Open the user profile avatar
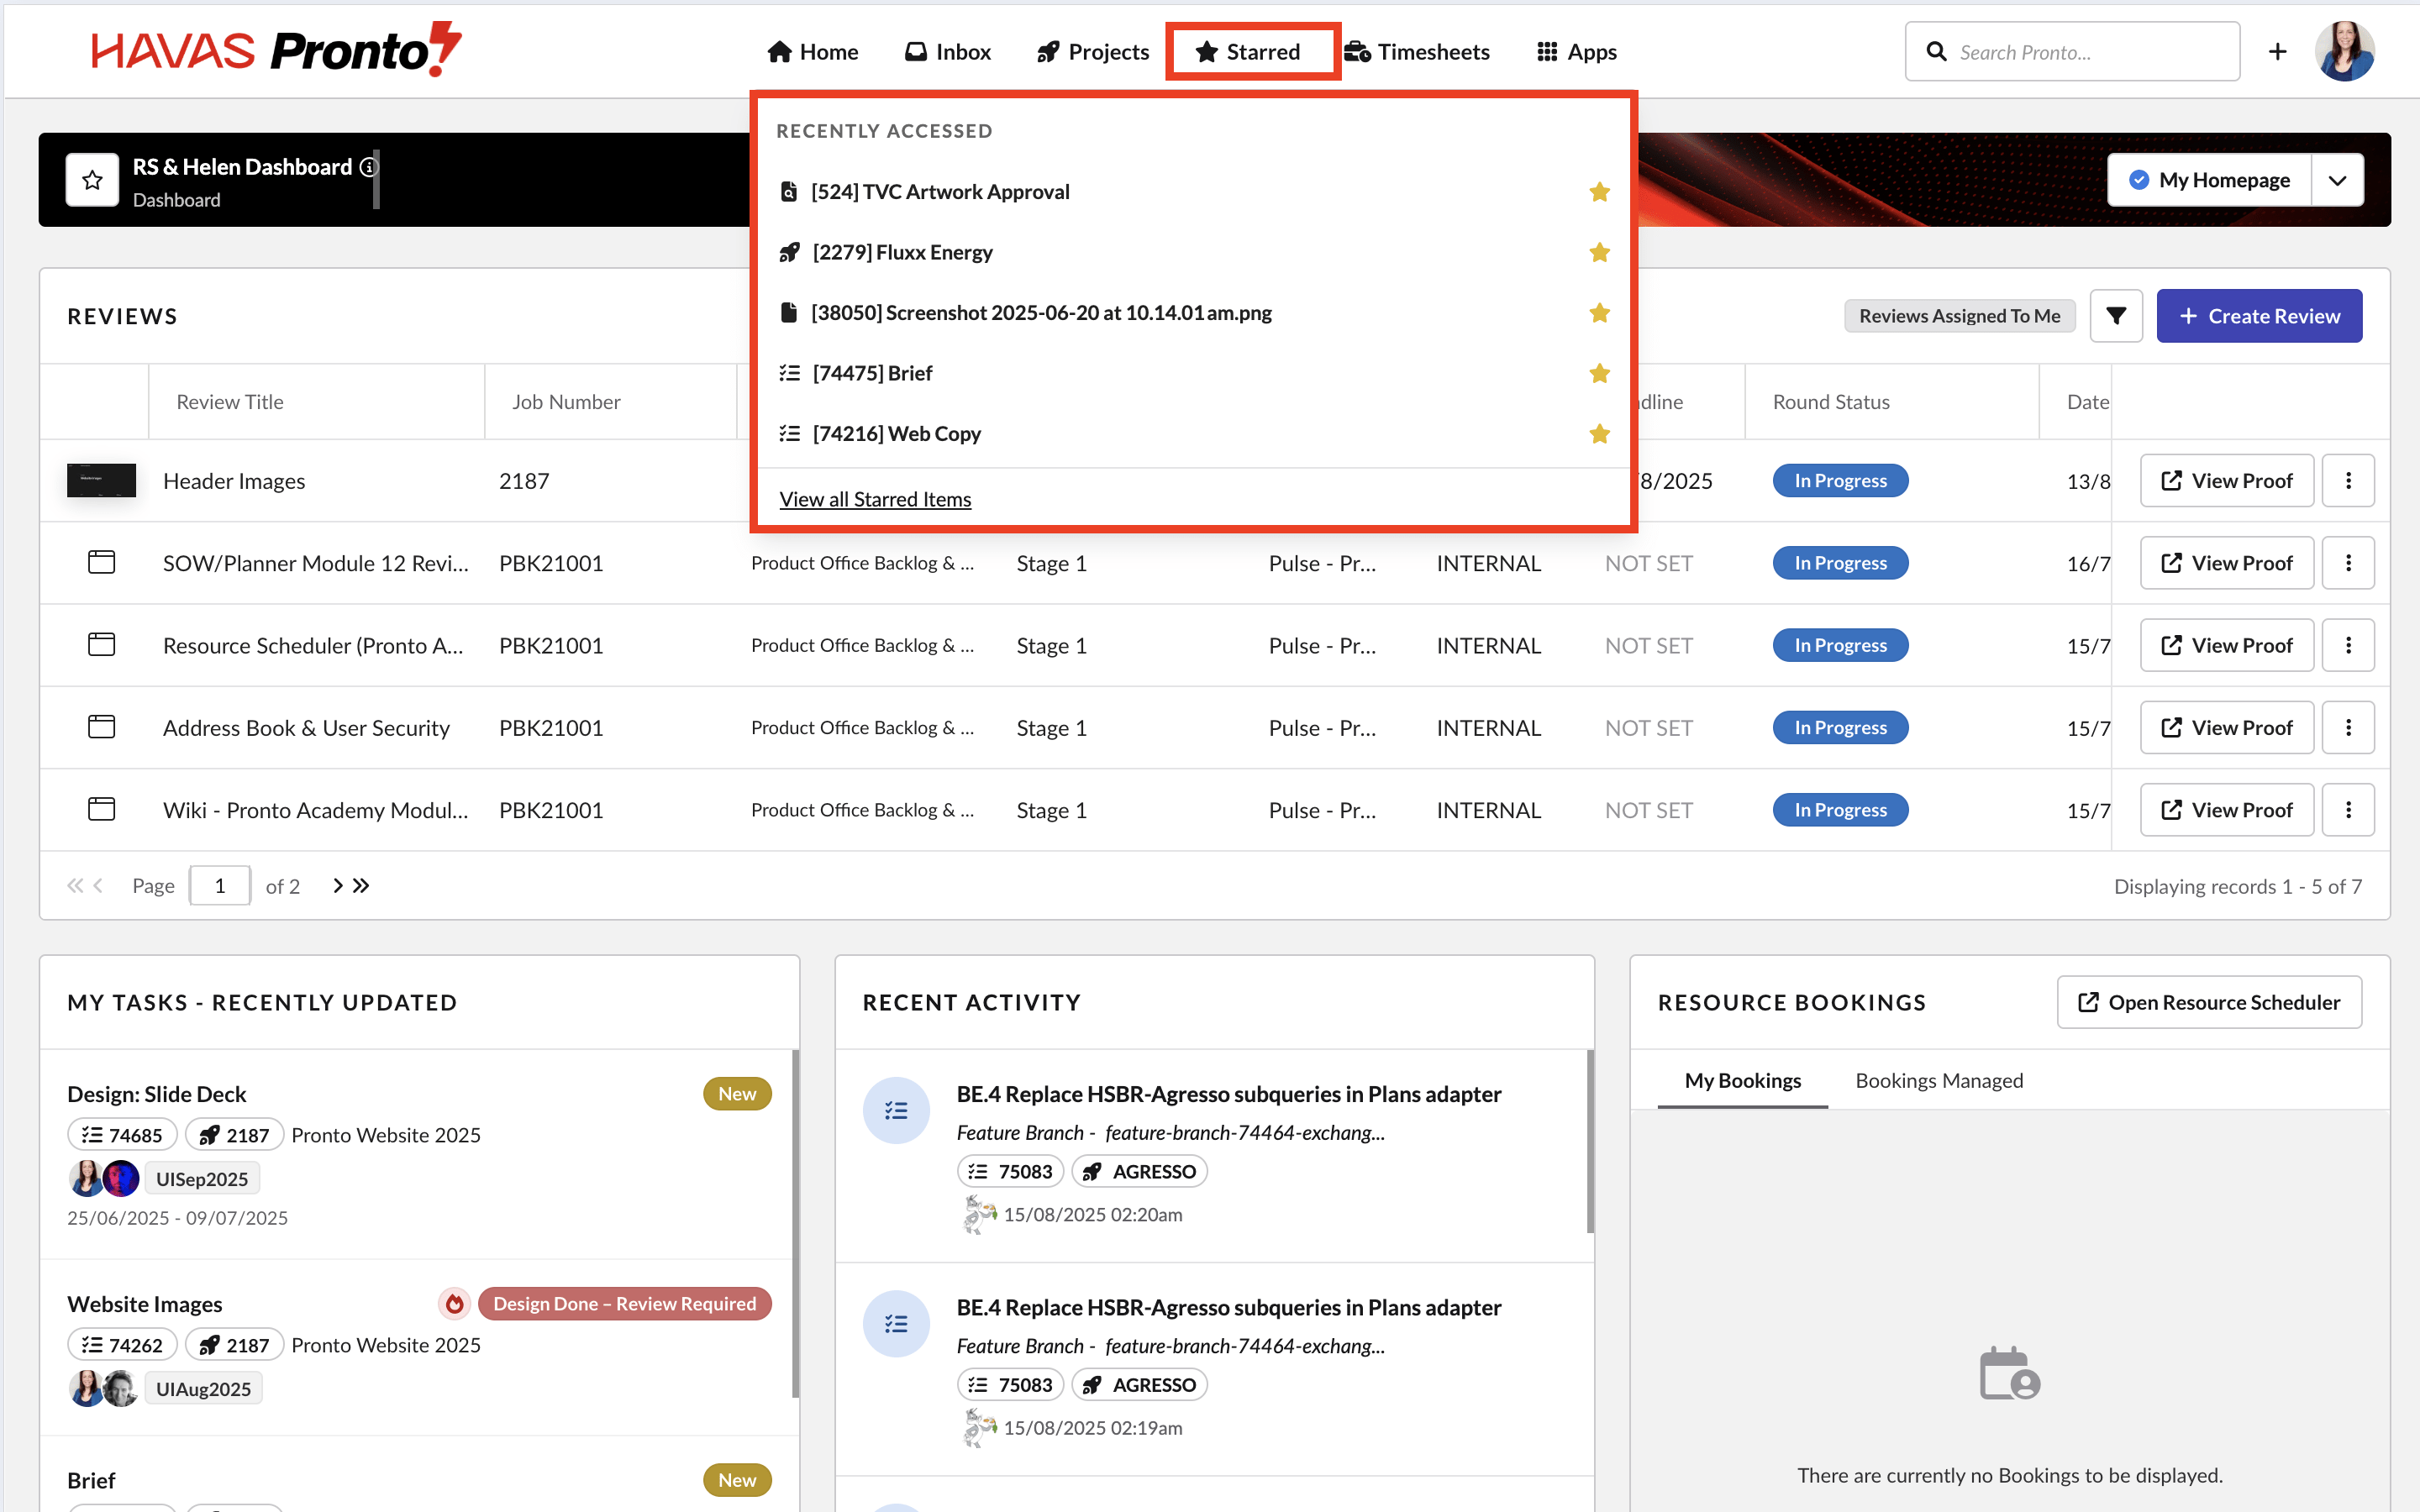Screen dimensions: 2420x1512 2344,52
